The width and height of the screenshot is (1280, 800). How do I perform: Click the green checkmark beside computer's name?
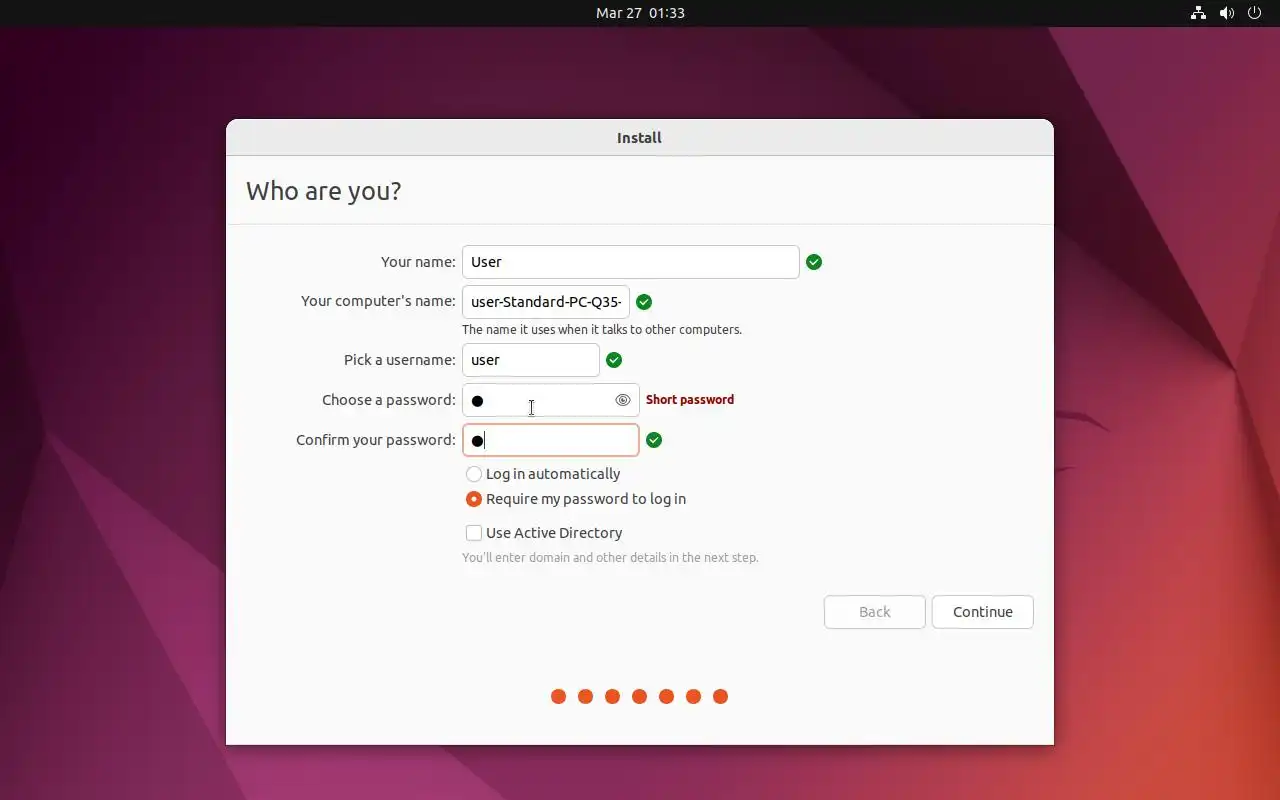coord(644,302)
